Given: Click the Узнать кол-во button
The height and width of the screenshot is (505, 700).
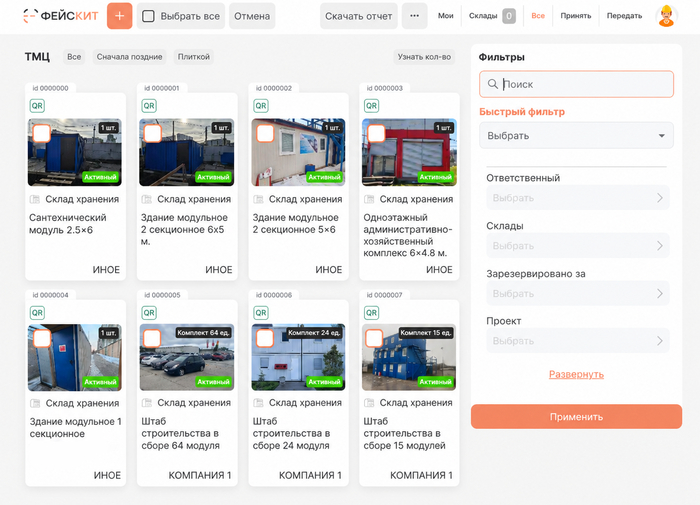Looking at the screenshot, I should coord(424,57).
